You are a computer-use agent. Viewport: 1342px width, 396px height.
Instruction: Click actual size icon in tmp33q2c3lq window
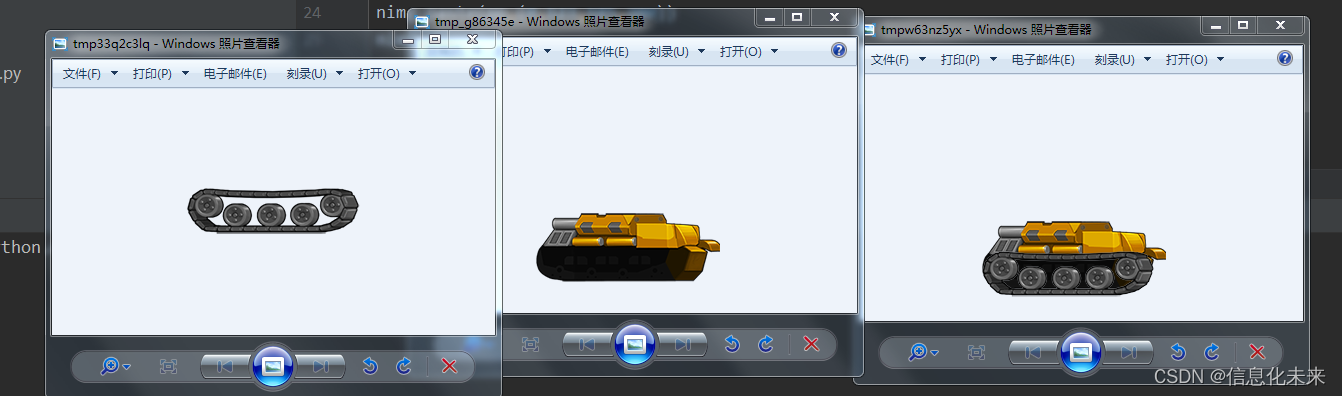169,367
